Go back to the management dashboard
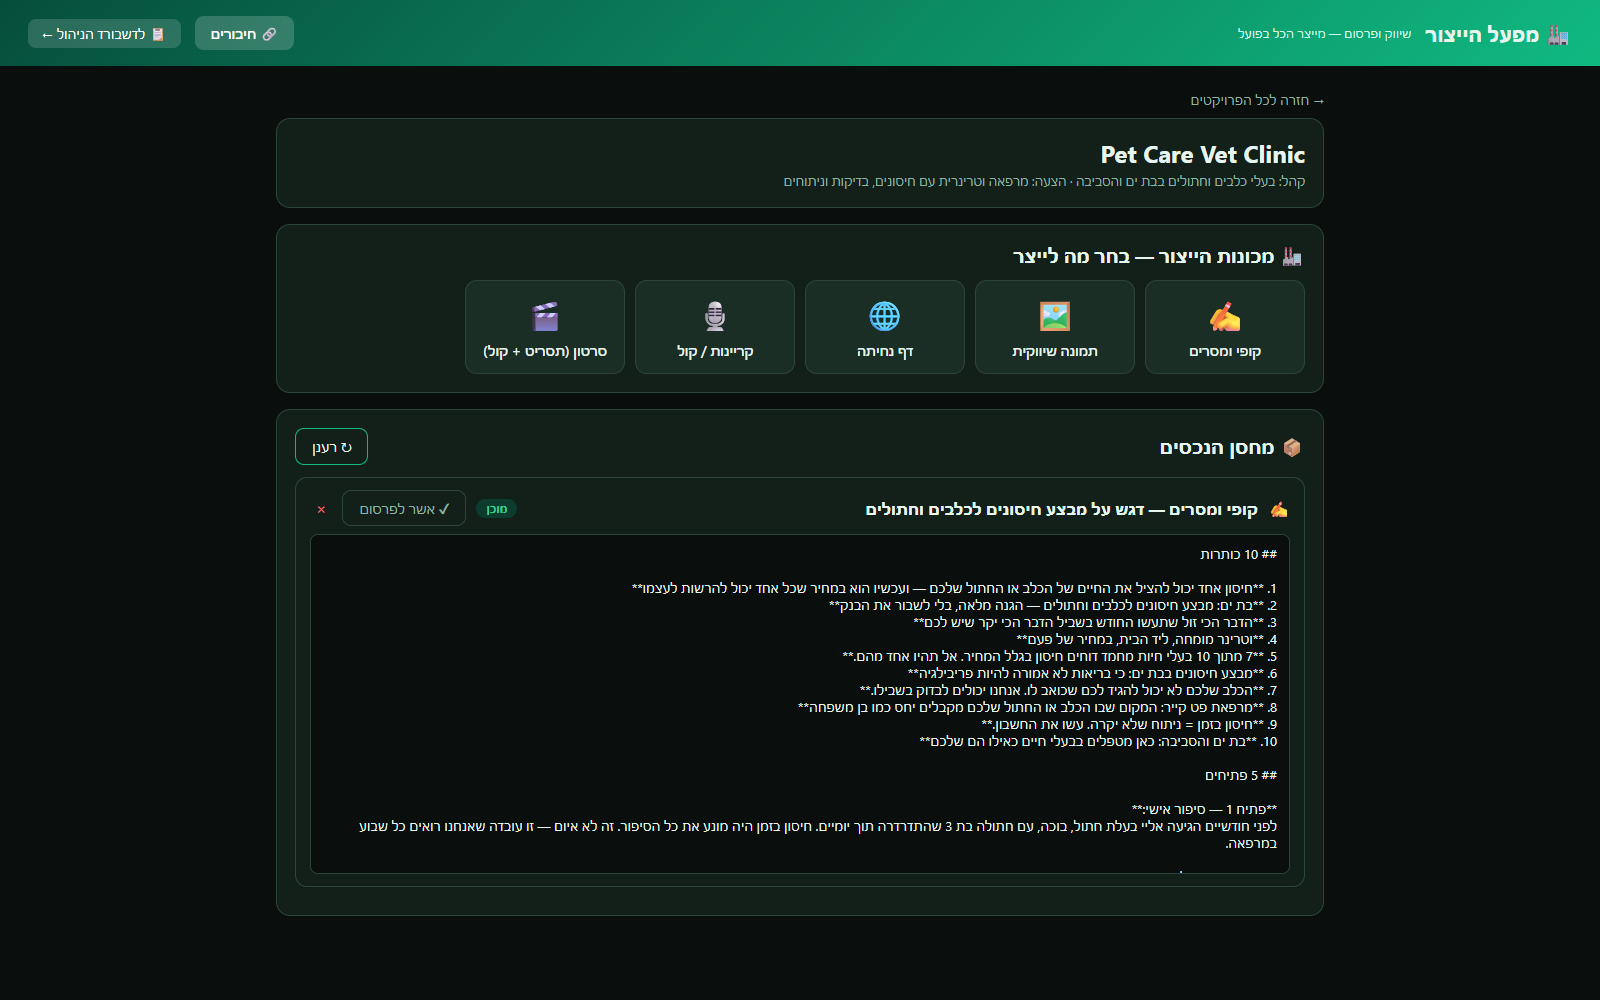The width and height of the screenshot is (1600, 1000). (104, 33)
